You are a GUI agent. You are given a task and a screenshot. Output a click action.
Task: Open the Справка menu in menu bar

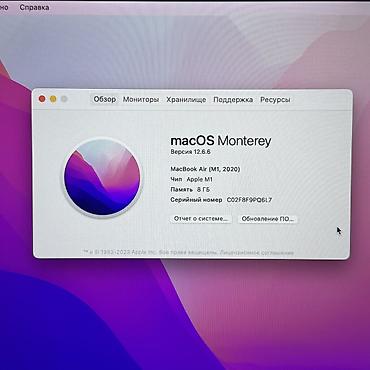point(34,7)
